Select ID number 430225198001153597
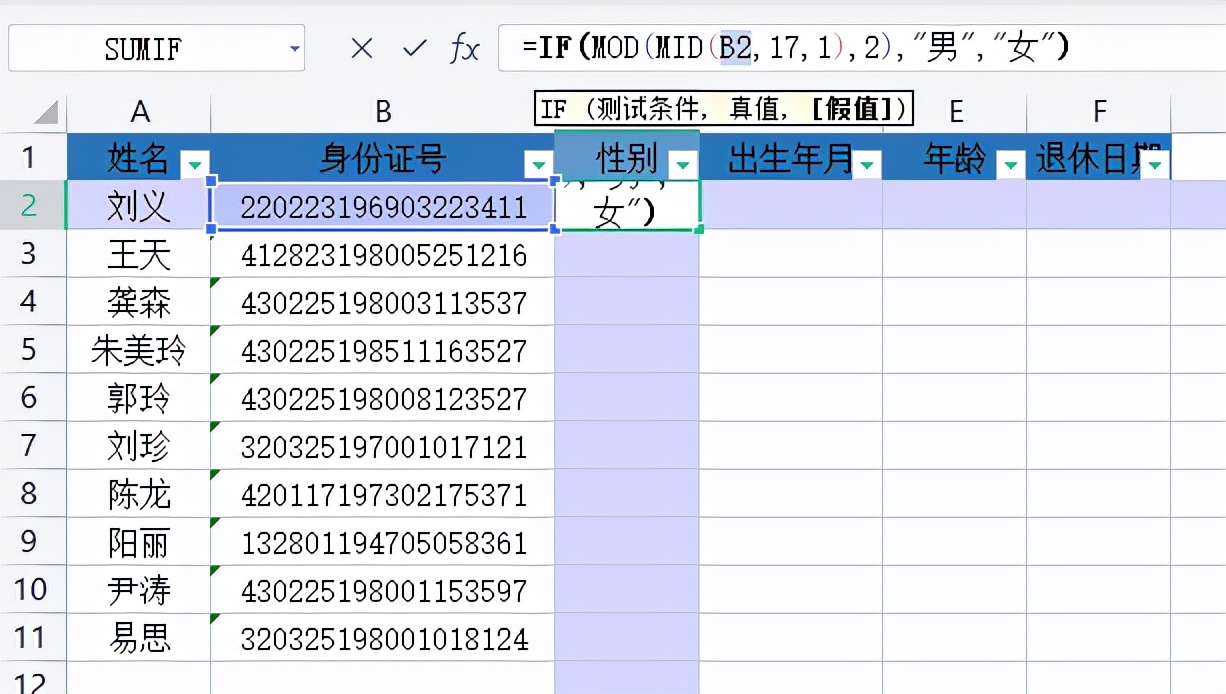Image resolution: width=1226 pixels, height=694 pixels. pos(383,590)
